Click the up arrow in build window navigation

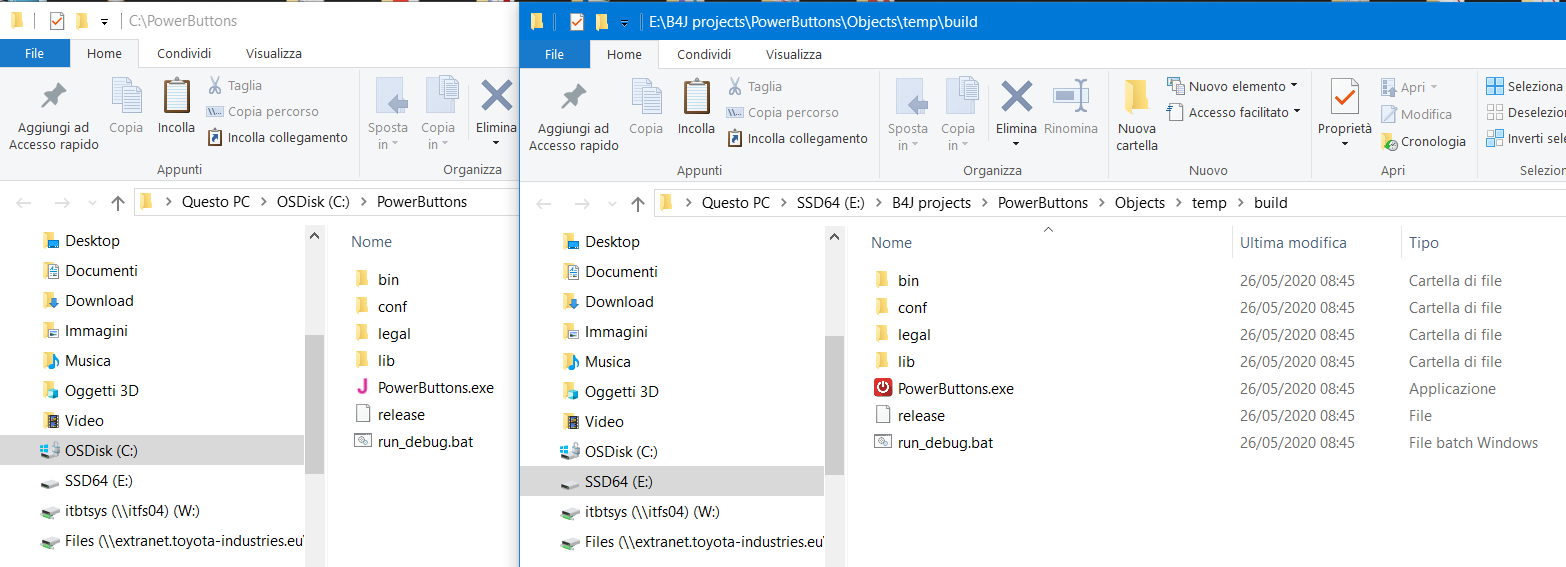click(638, 204)
